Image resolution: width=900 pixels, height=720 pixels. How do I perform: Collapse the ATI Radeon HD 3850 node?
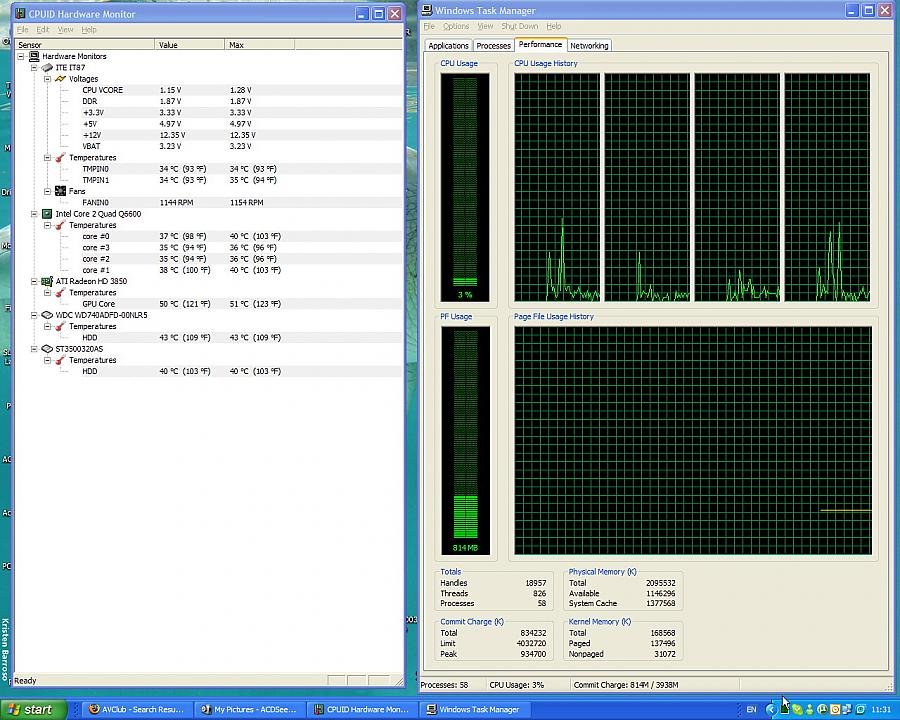tap(34, 281)
